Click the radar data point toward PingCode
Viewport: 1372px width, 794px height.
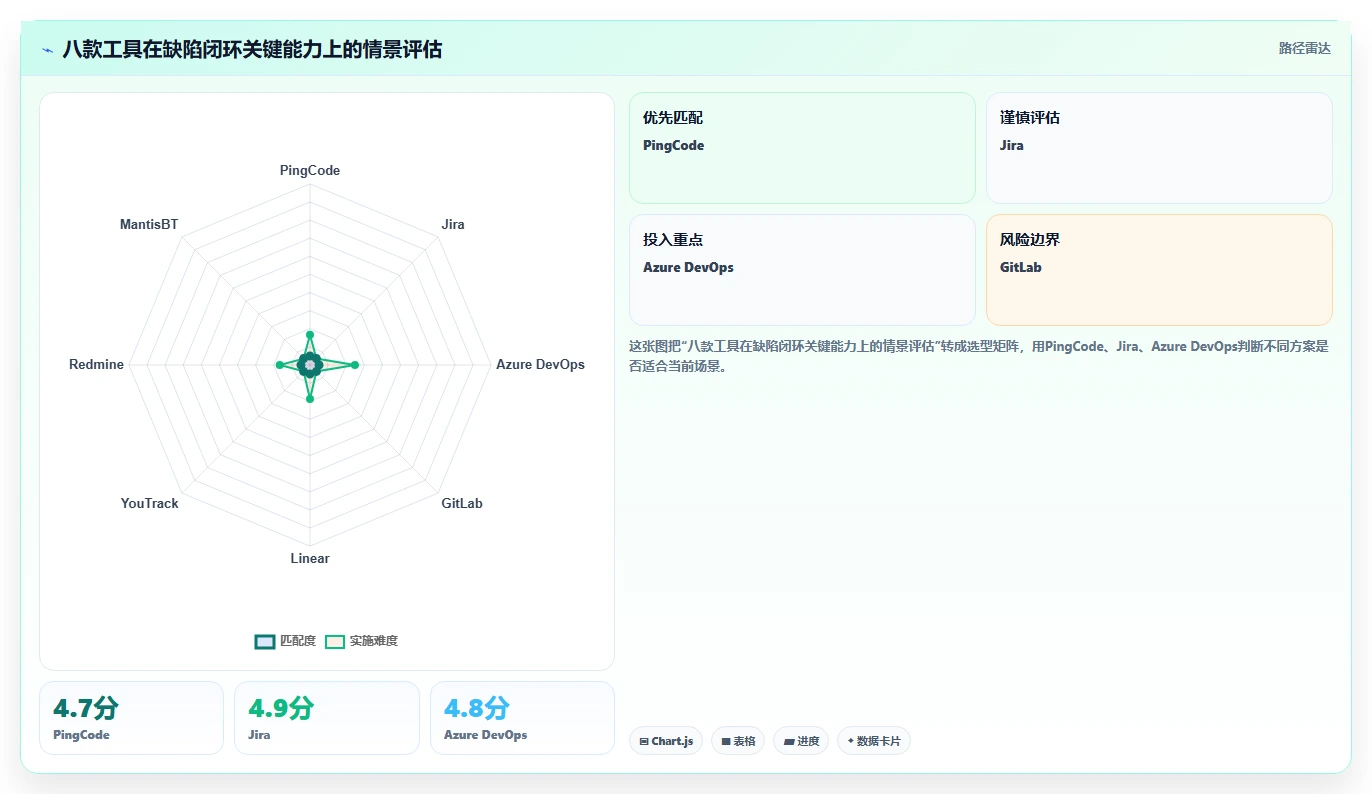(x=310, y=334)
